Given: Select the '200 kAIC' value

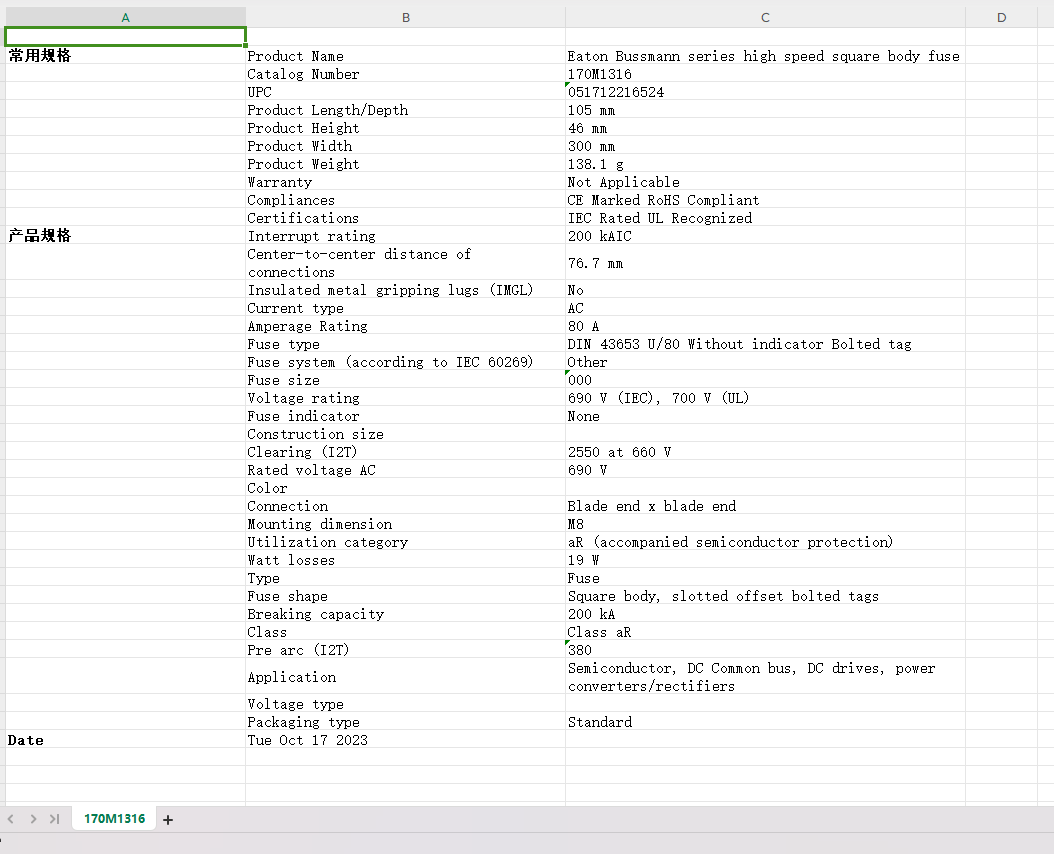Looking at the screenshot, I should tap(766, 236).
